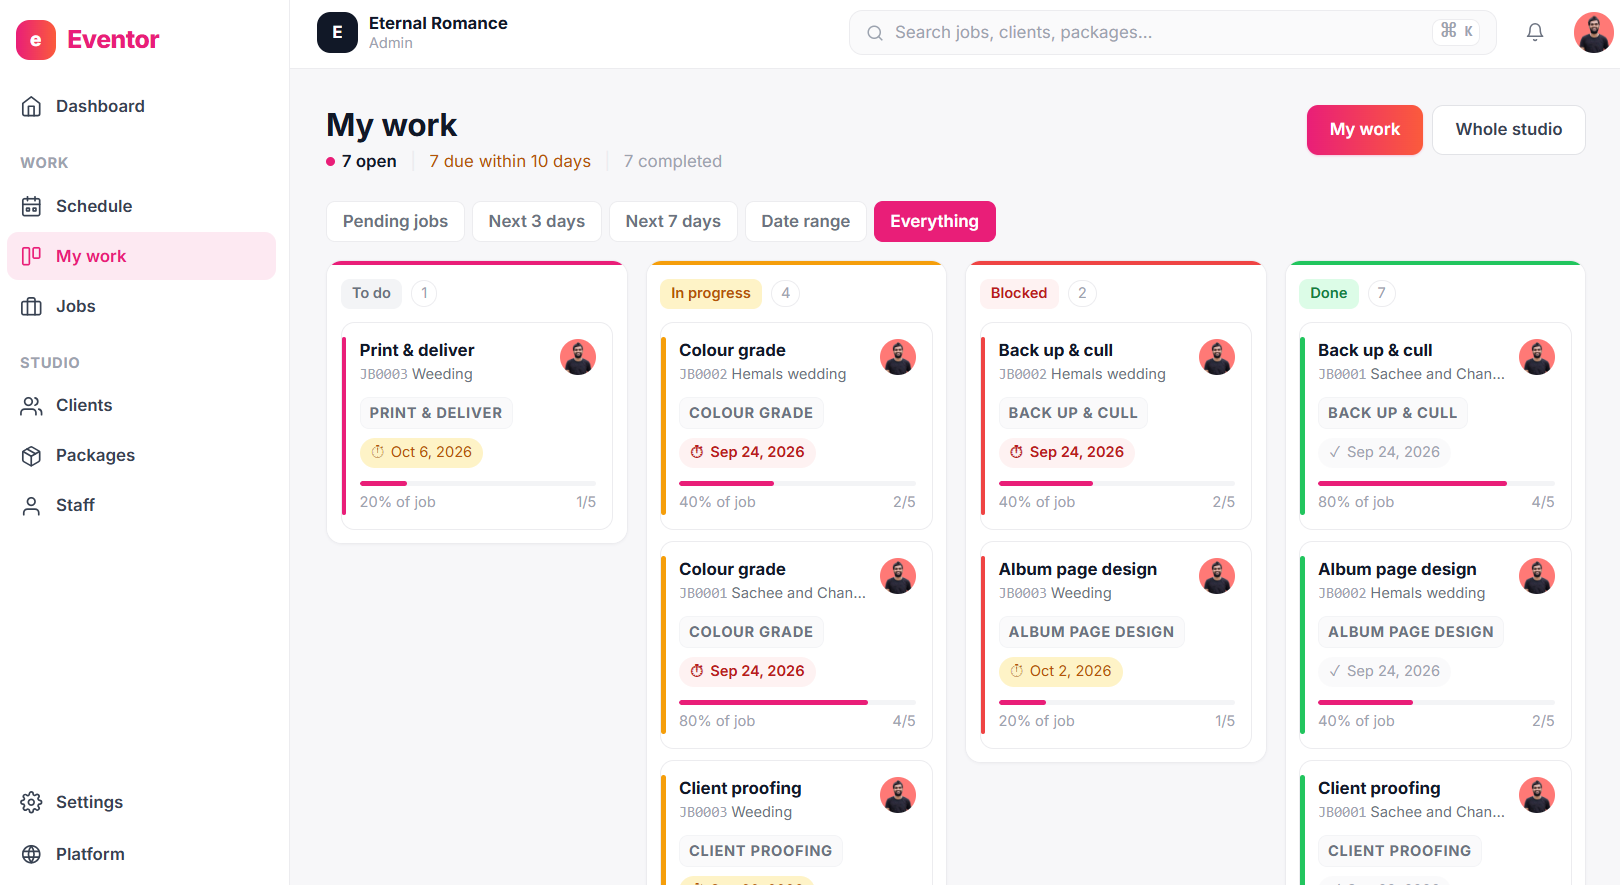Image resolution: width=1620 pixels, height=885 pixels.
Task: Click avatar on Hemals wedding Colour grade card
Action: (898, 357)
